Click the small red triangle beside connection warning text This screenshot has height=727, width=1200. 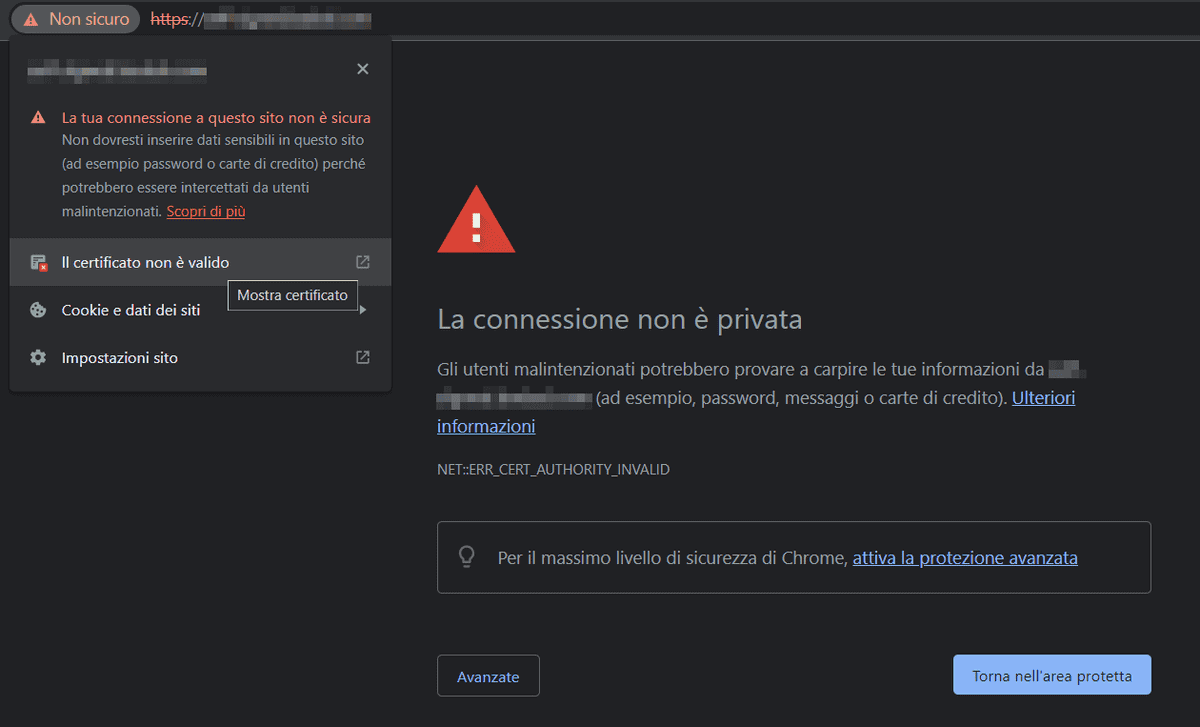point(37,116)
